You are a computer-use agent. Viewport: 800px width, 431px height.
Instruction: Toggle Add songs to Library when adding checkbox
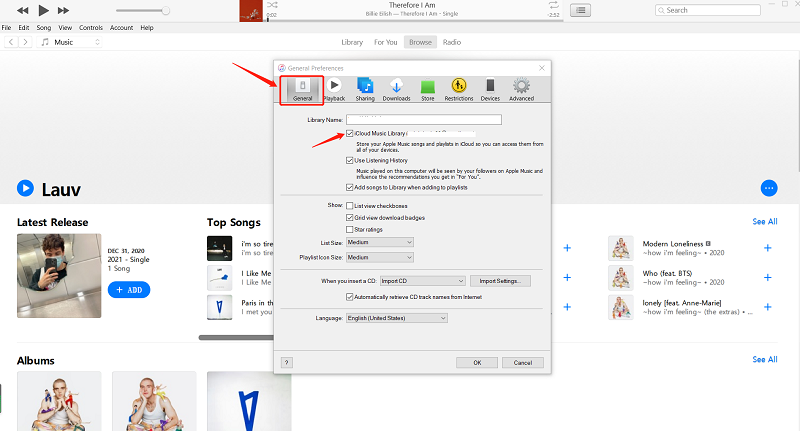click(349, 187)
